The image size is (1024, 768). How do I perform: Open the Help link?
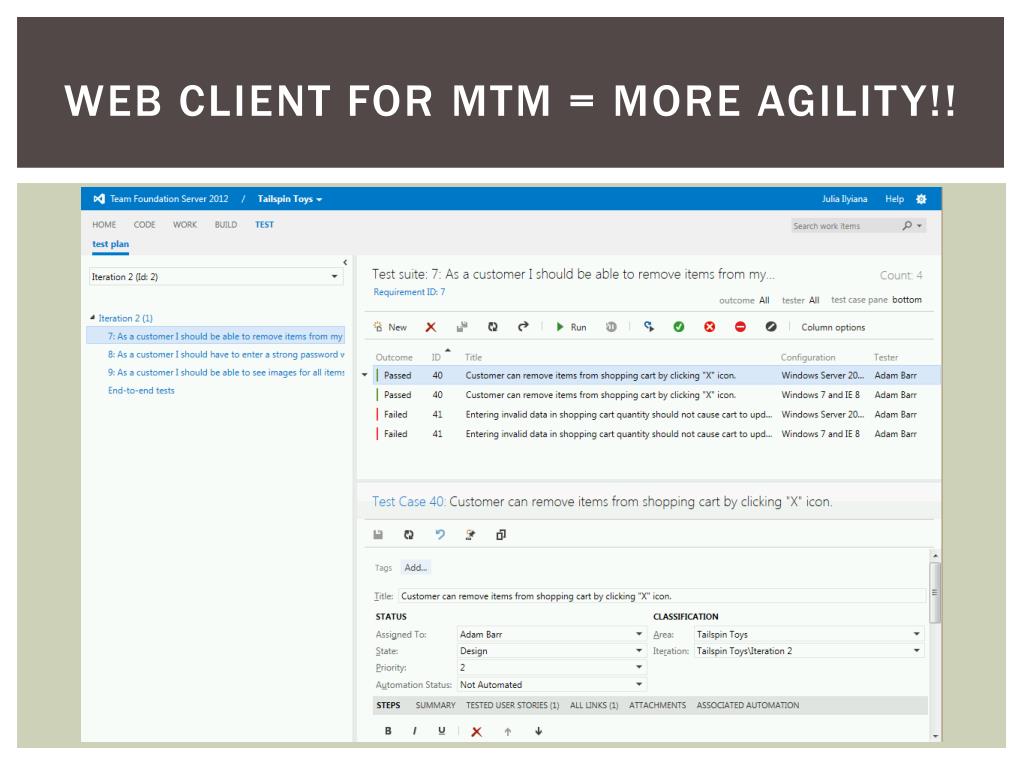895,199
